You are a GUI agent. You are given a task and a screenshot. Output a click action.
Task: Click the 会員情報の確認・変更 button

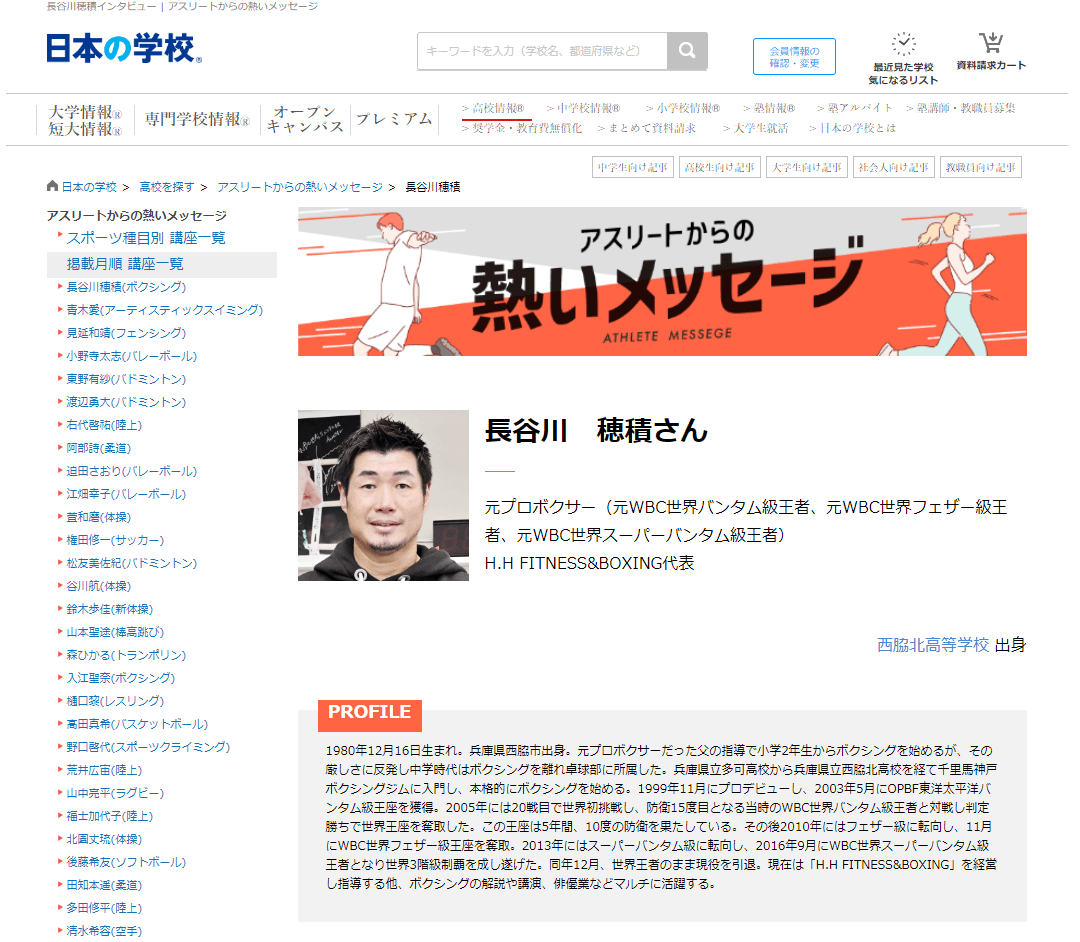[x=794, y=57]
